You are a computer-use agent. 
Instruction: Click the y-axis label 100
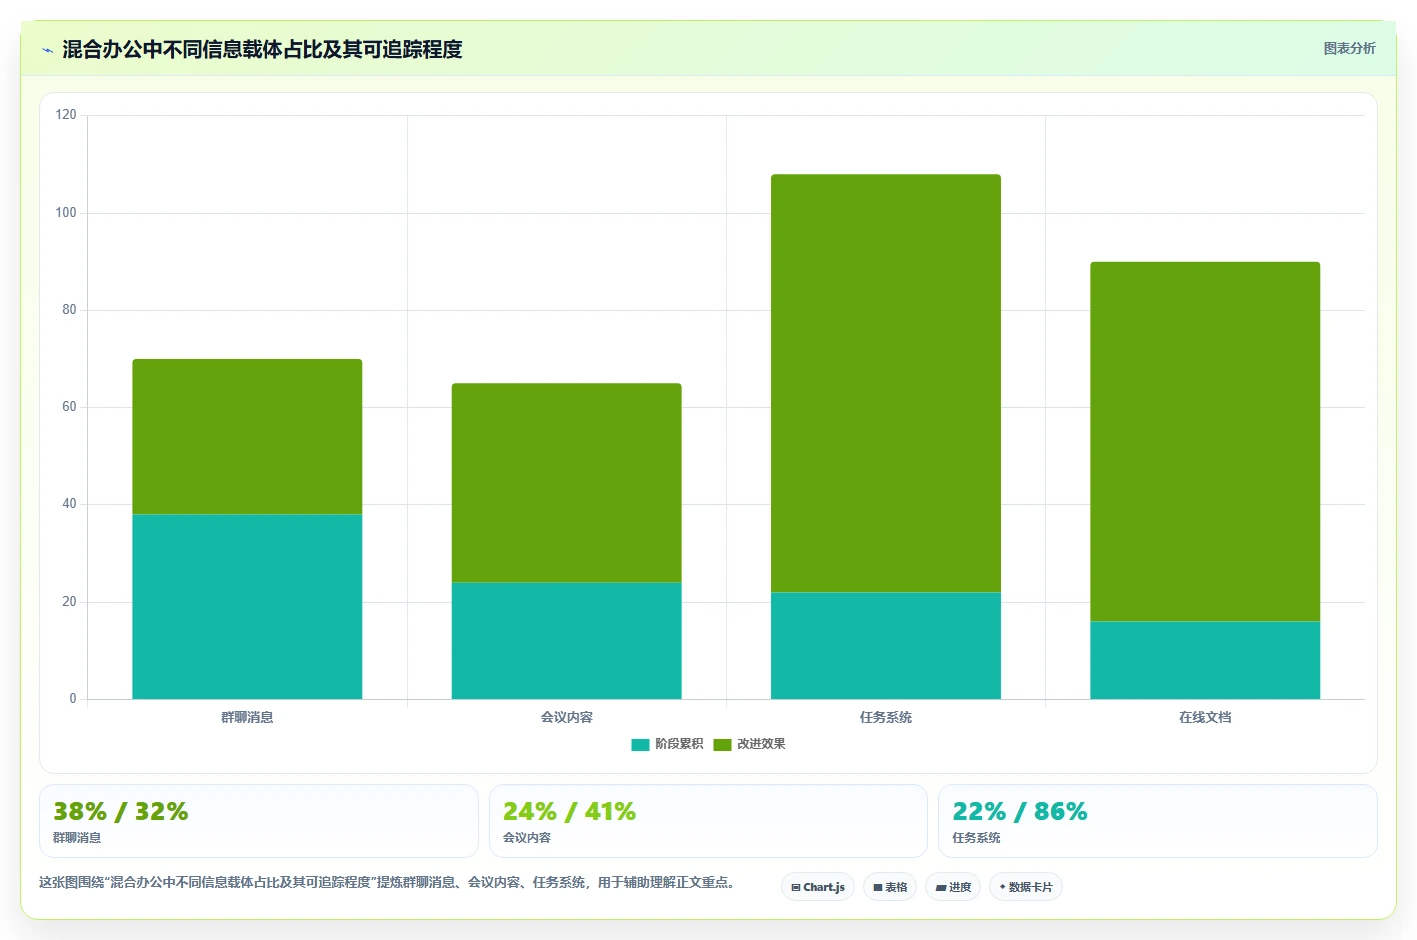coord(66,212)
